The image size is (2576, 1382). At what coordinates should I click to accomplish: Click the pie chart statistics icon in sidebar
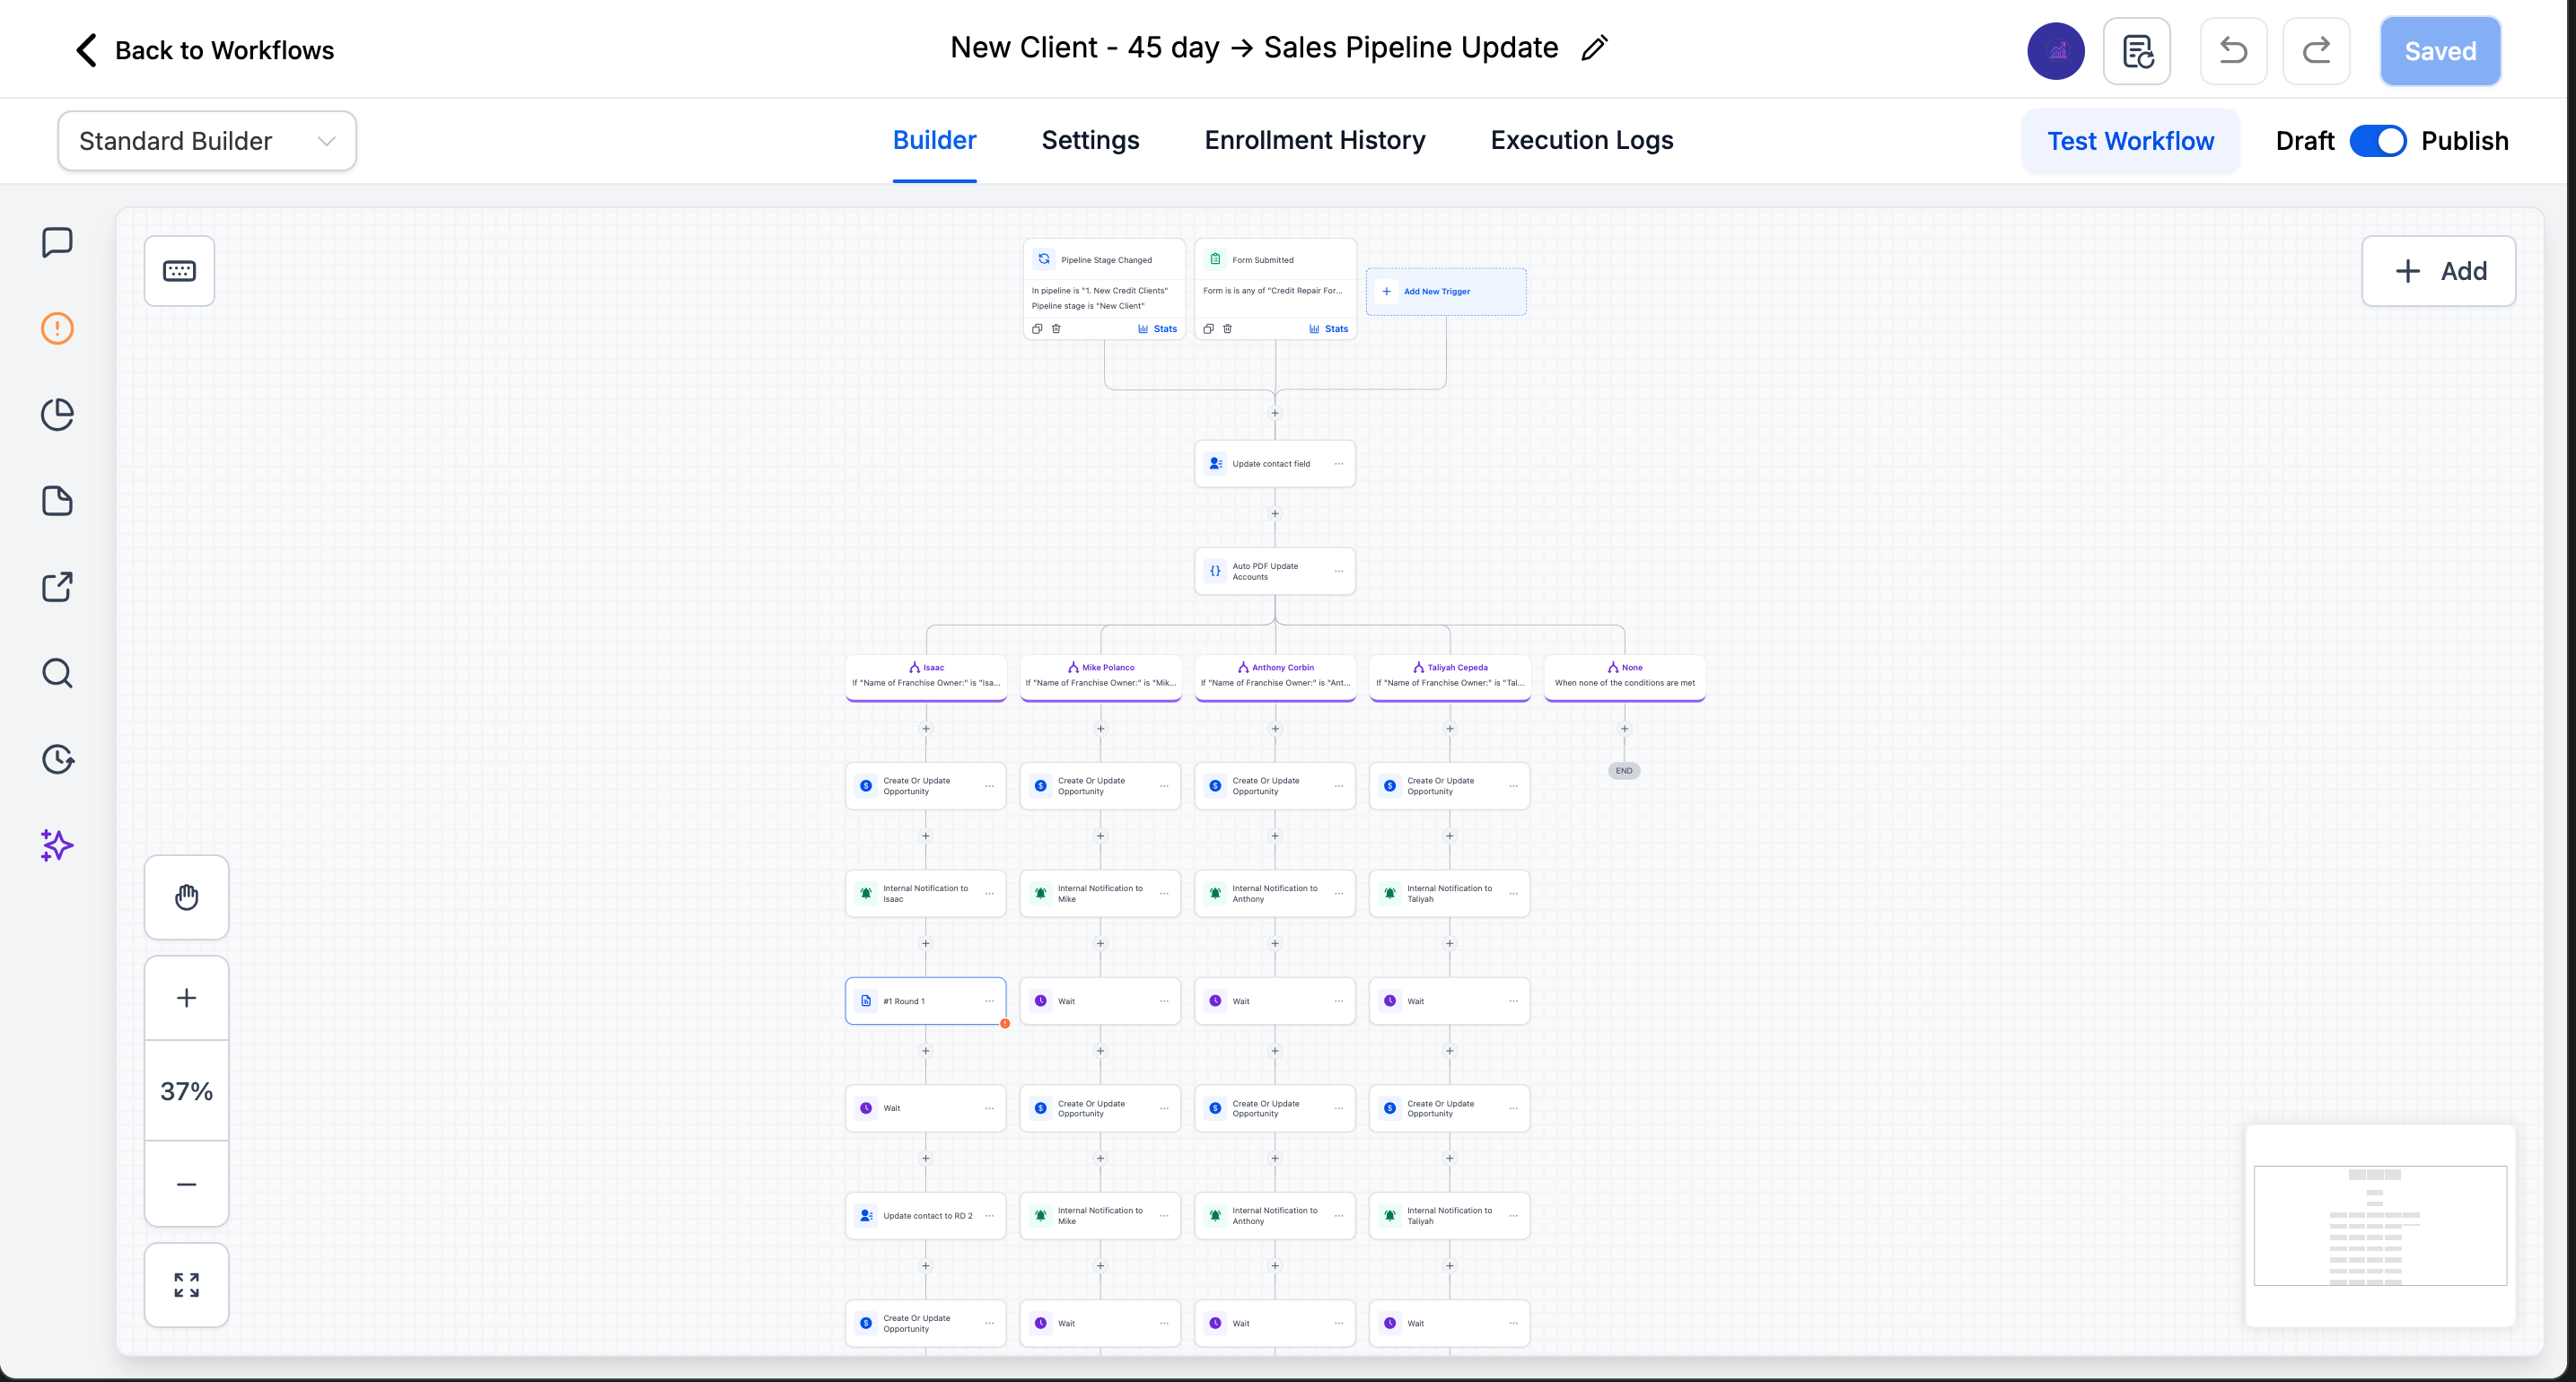[x=57, y=414]
